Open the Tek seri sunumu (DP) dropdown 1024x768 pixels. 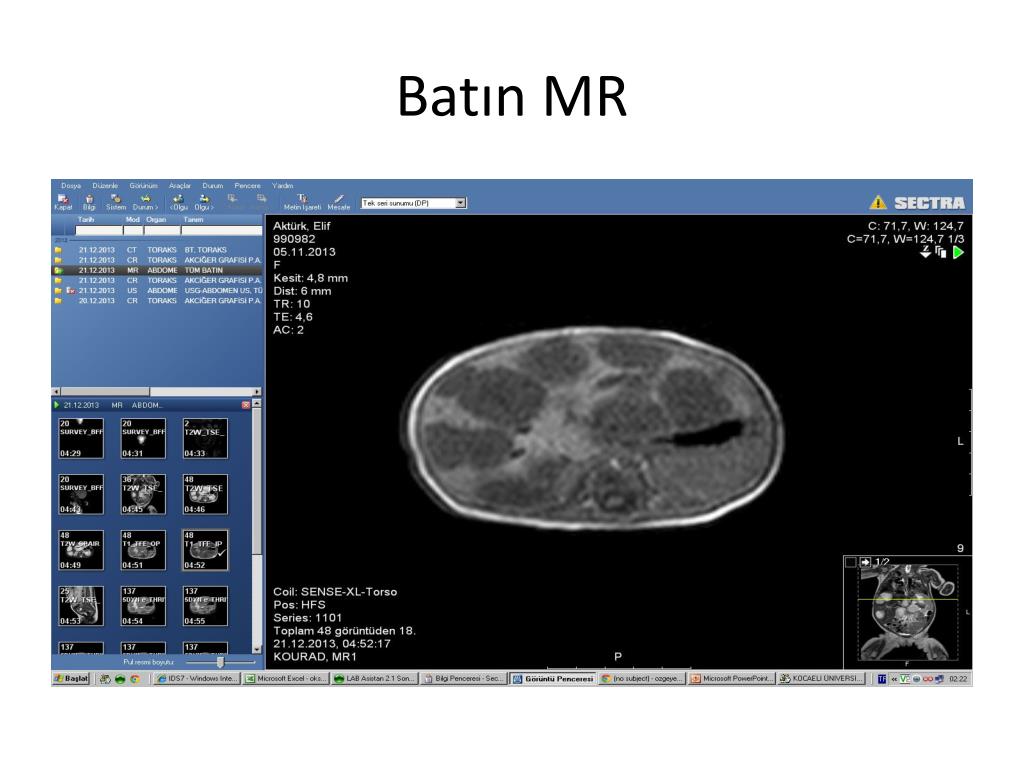click(460, 203)
